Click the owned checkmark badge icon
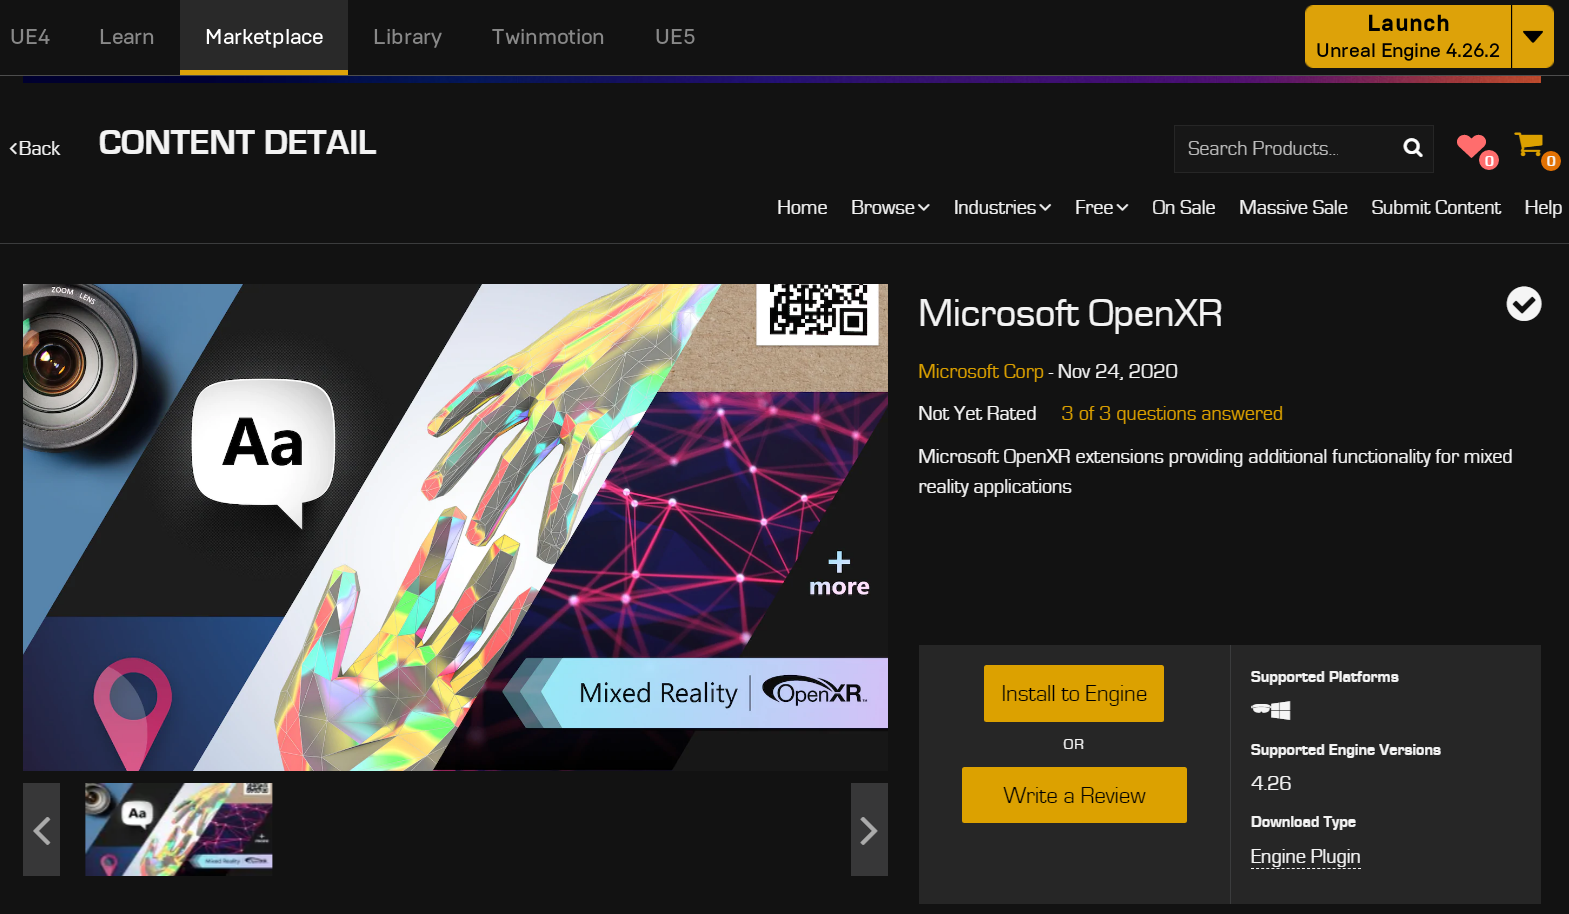Image resolution: width=1569 pixels, height=914 pixels. pos(1523,304)
